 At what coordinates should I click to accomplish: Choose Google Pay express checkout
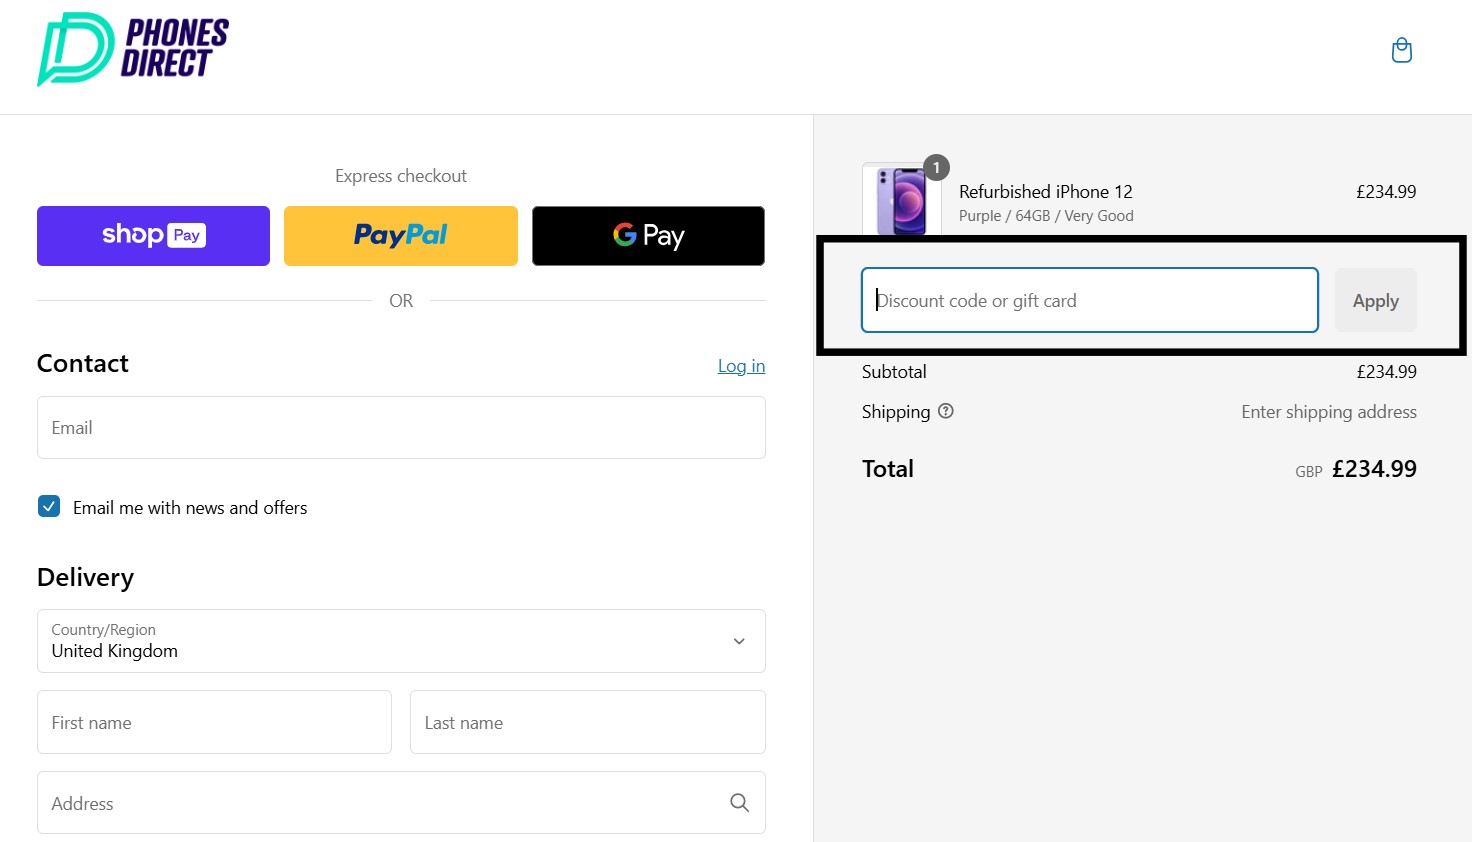(x=648, y=236)
